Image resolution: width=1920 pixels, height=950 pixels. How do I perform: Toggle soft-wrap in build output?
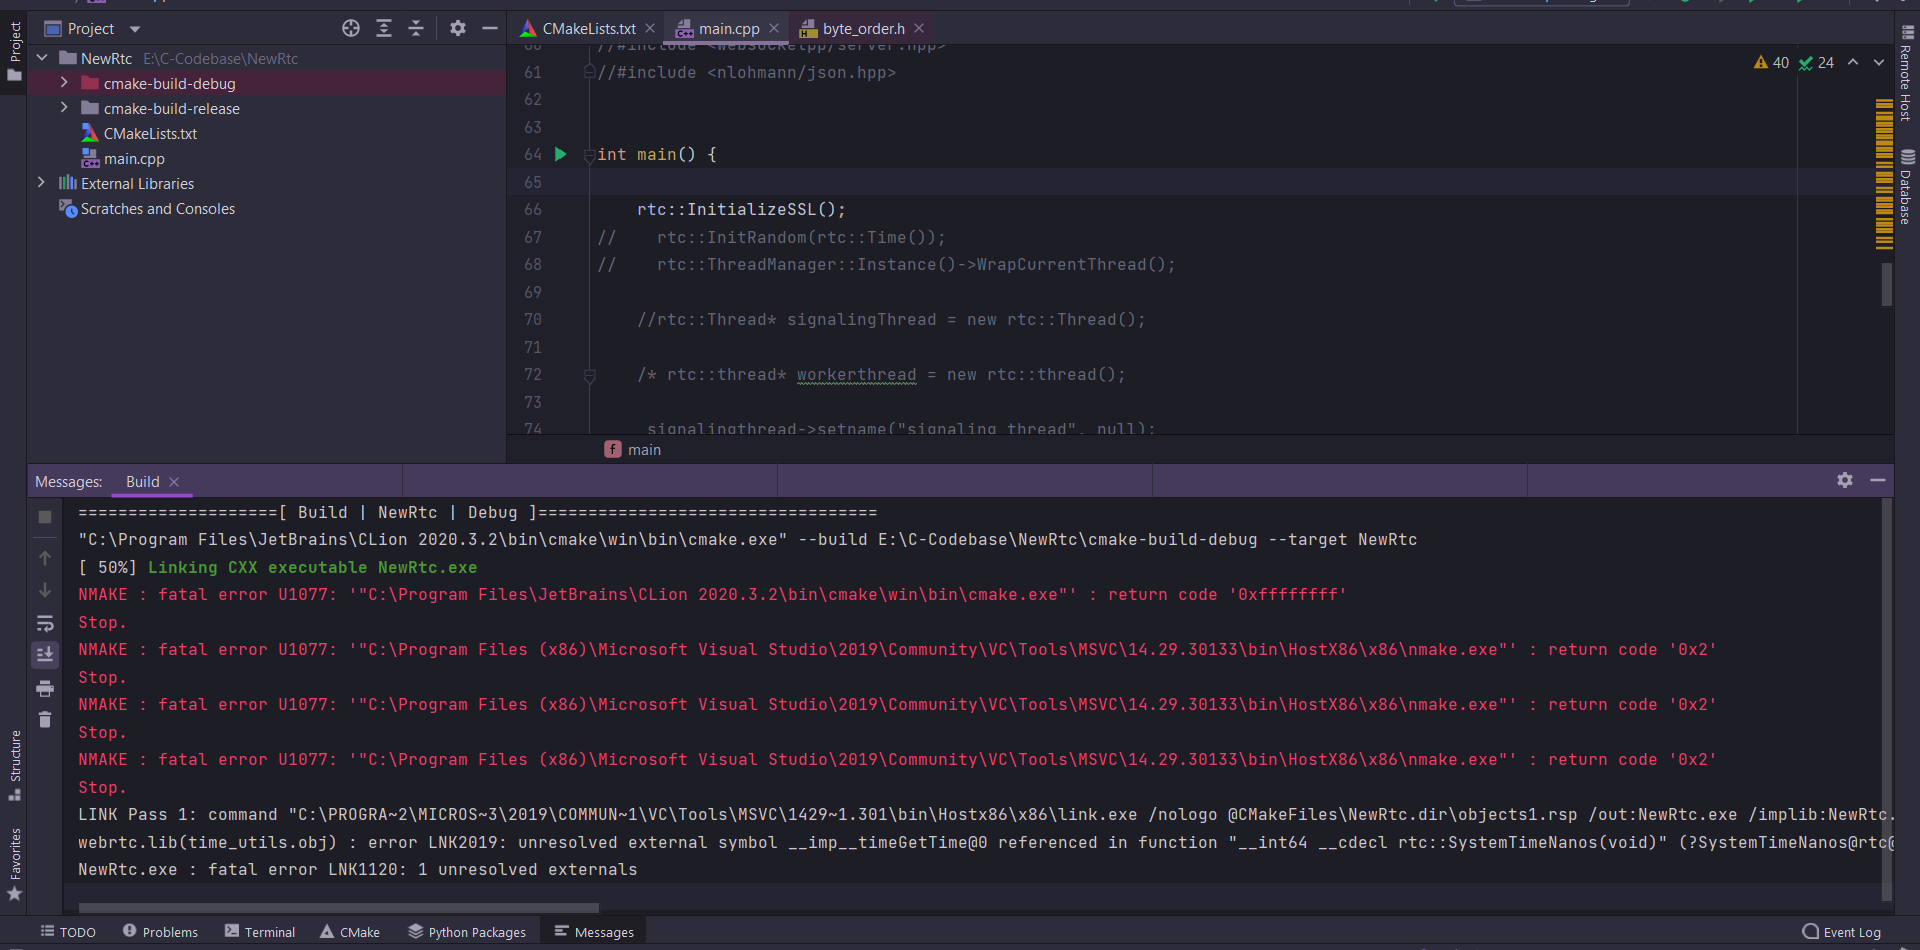pyautogui.click(x=45, y=623)
